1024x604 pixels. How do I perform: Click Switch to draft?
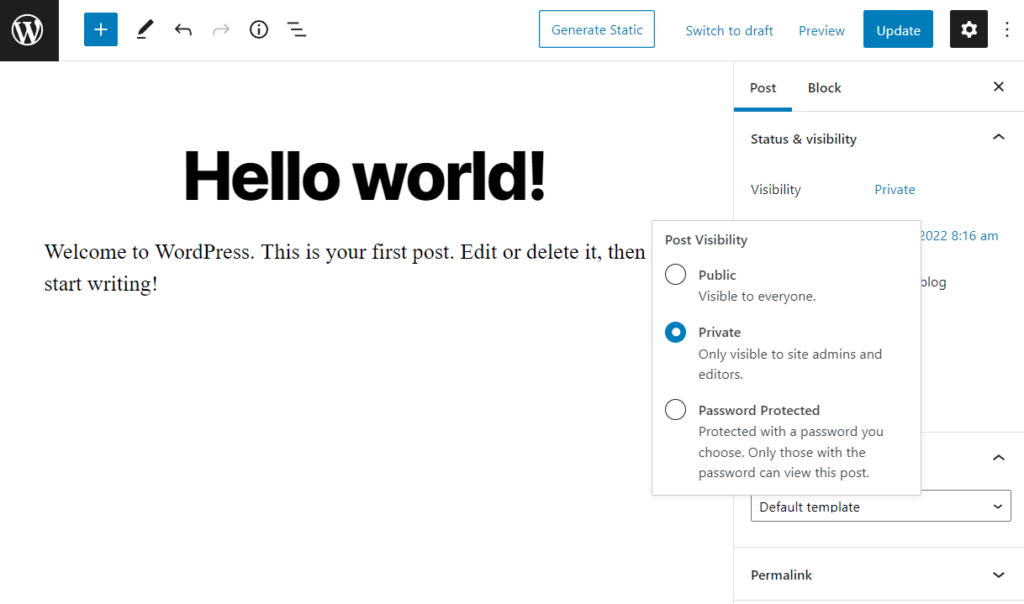click(x=729, y=31)
